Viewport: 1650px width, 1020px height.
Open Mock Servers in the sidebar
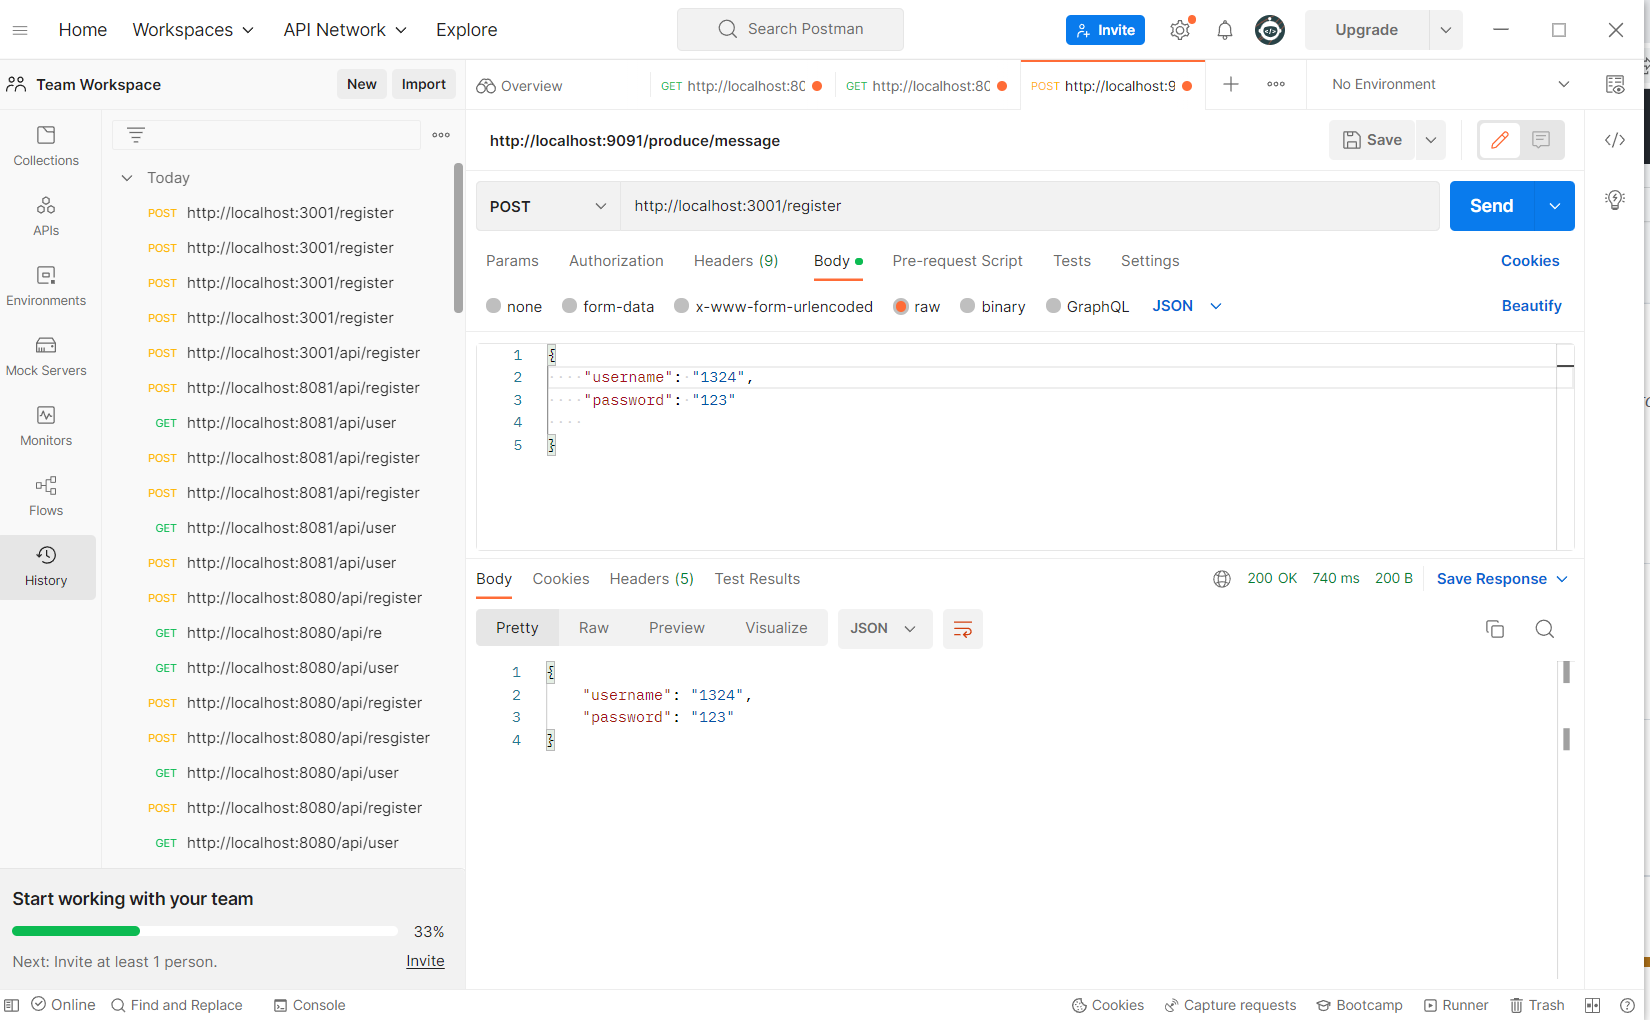pos(46,356)
